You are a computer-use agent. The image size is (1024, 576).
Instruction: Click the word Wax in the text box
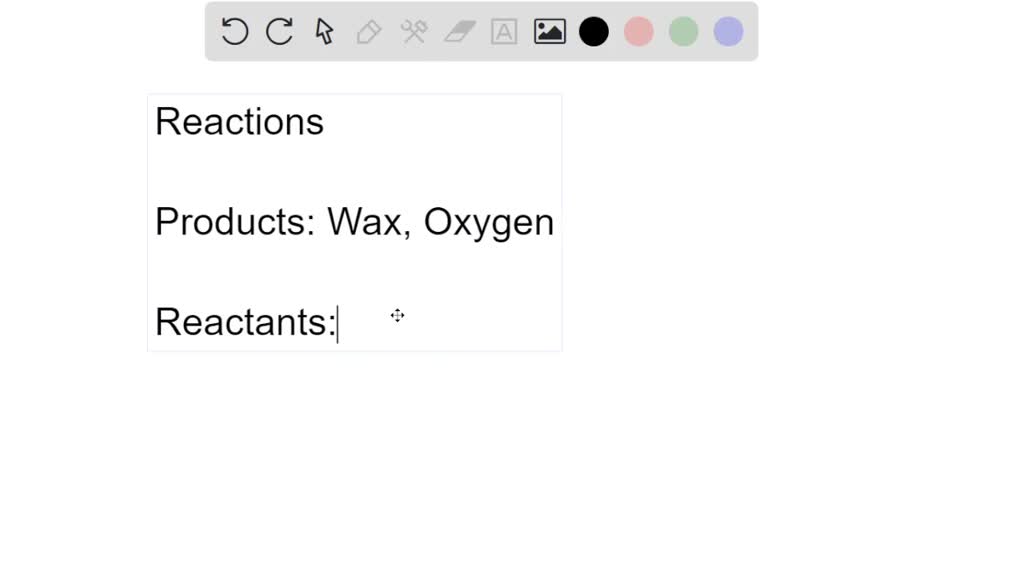click(363, 222)
